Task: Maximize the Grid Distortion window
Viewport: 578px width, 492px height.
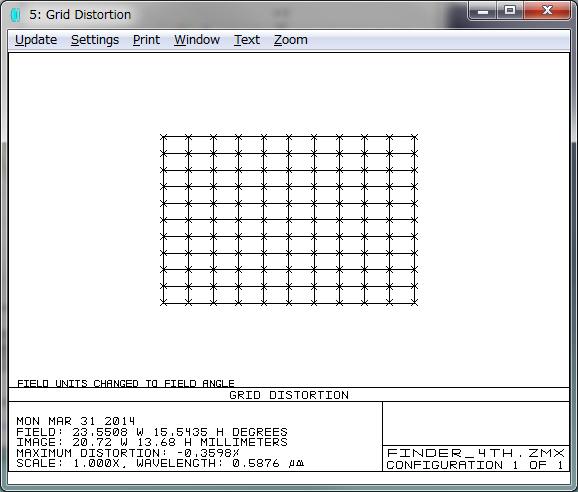Action: point(510,11)
